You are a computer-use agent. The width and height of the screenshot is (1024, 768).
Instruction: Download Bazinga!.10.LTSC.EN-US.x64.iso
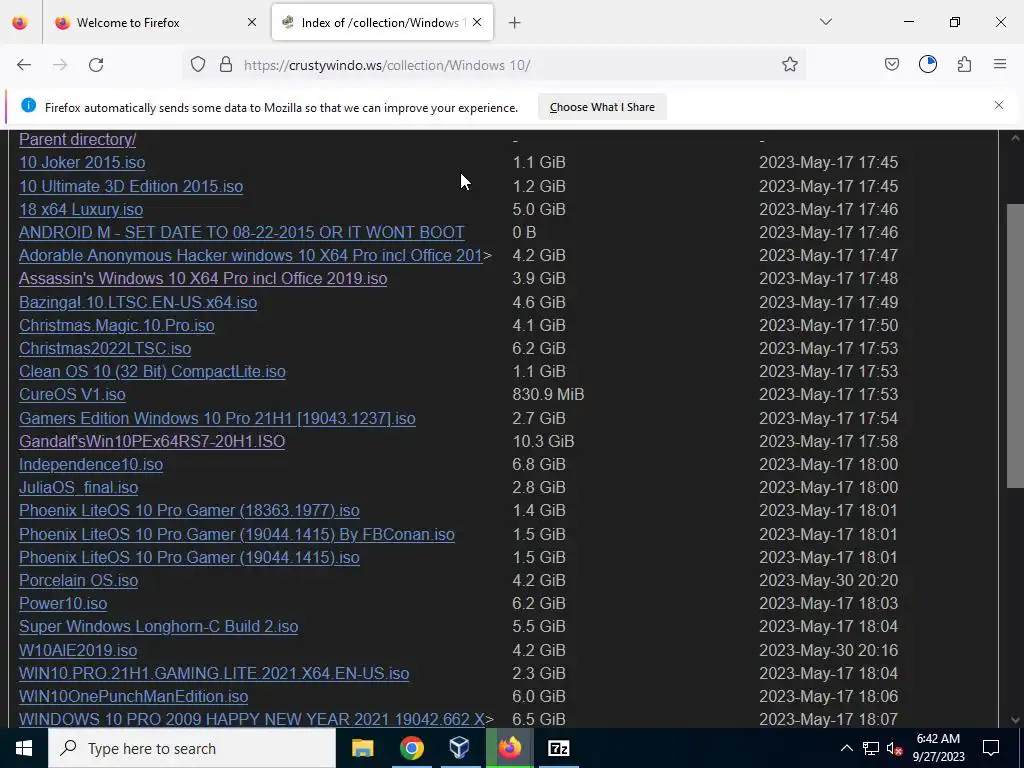click(x=138, y=302)
